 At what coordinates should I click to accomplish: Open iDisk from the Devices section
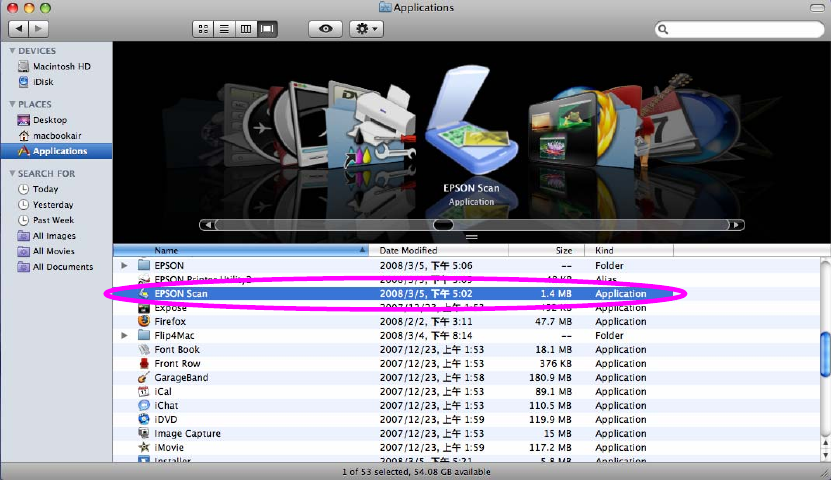click(x=45, y=81)
